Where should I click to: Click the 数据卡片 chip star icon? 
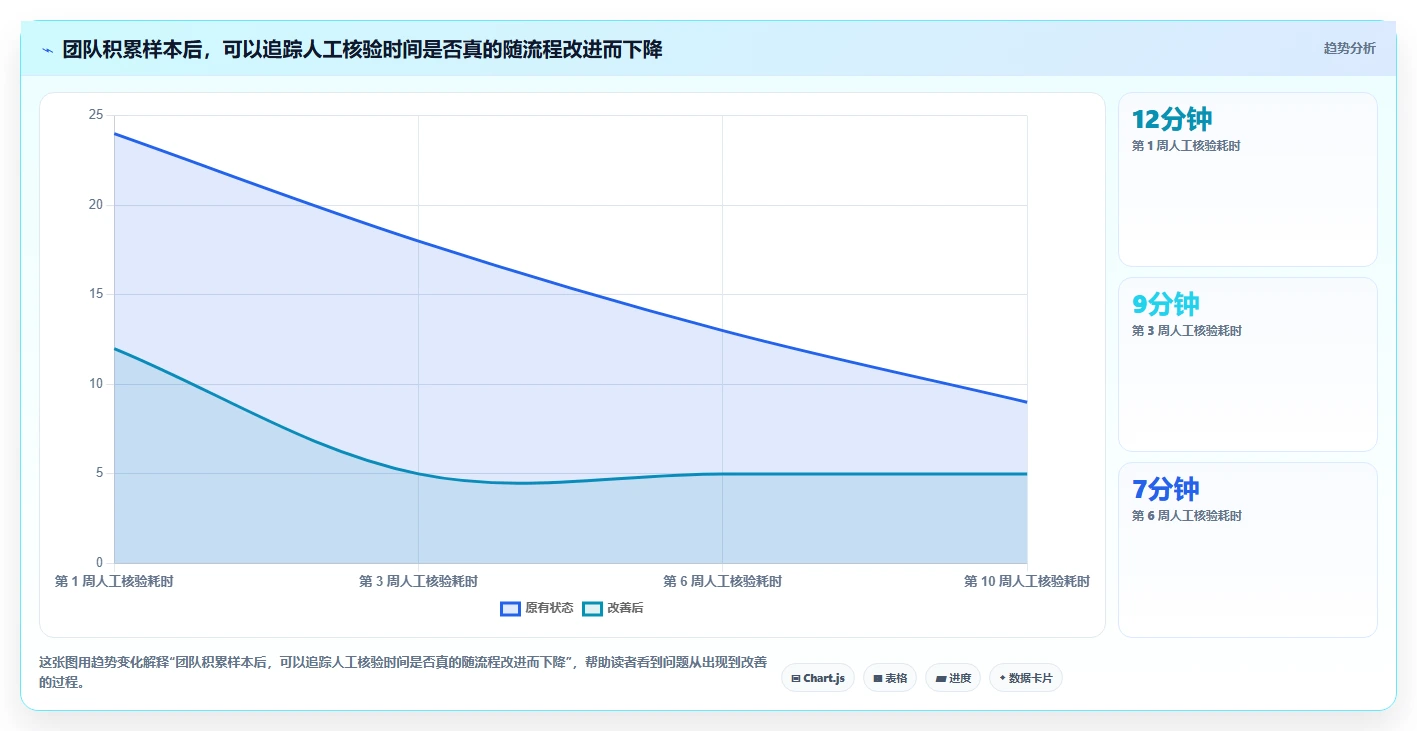tap(1002, 678)
